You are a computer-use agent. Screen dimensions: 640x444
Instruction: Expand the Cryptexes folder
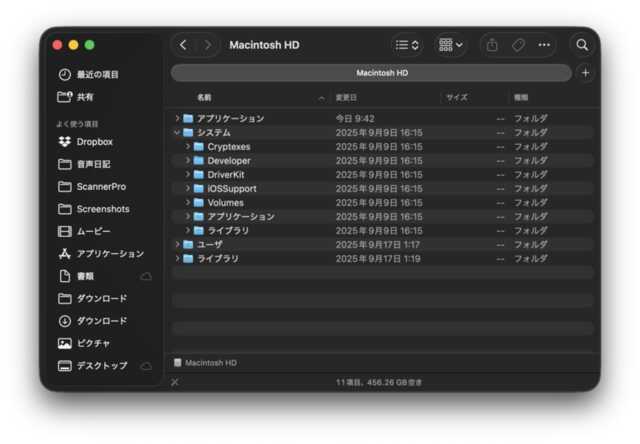point(187,147)
